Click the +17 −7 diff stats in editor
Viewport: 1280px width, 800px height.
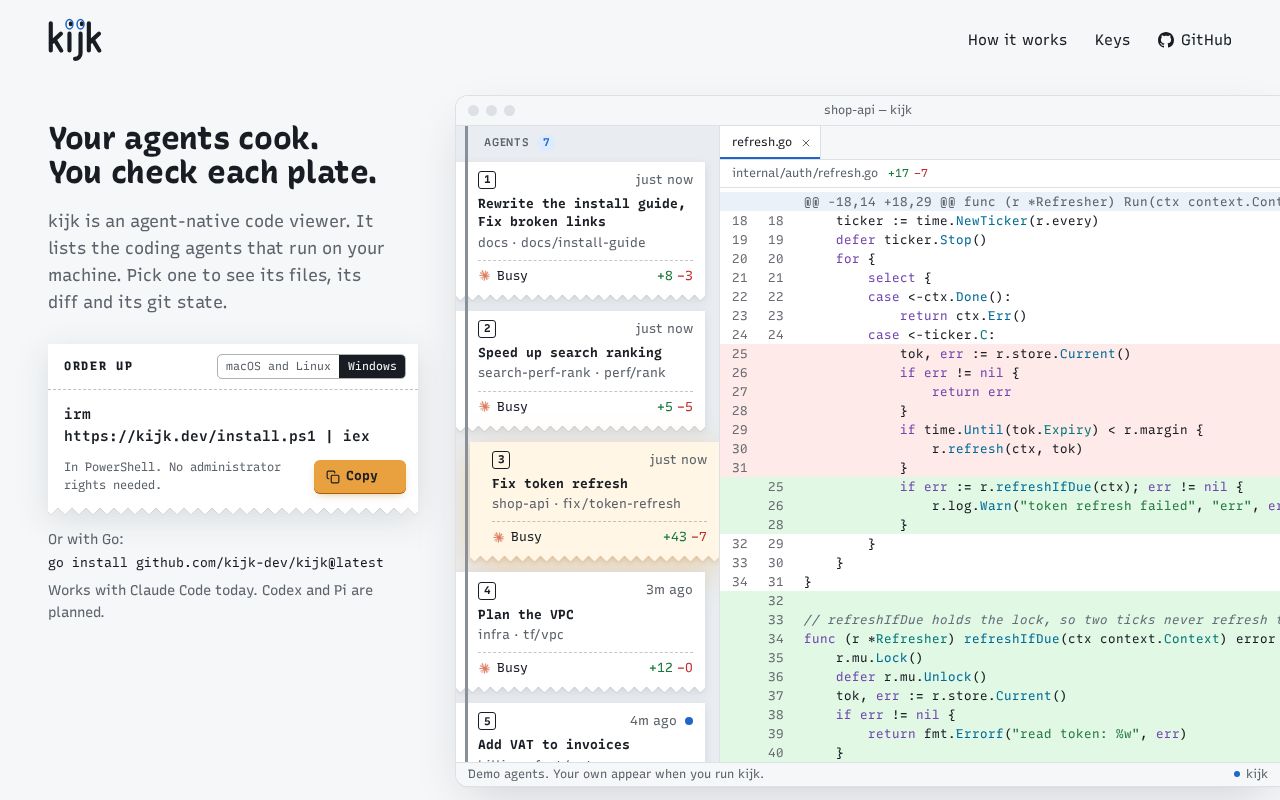coord(908,173)
